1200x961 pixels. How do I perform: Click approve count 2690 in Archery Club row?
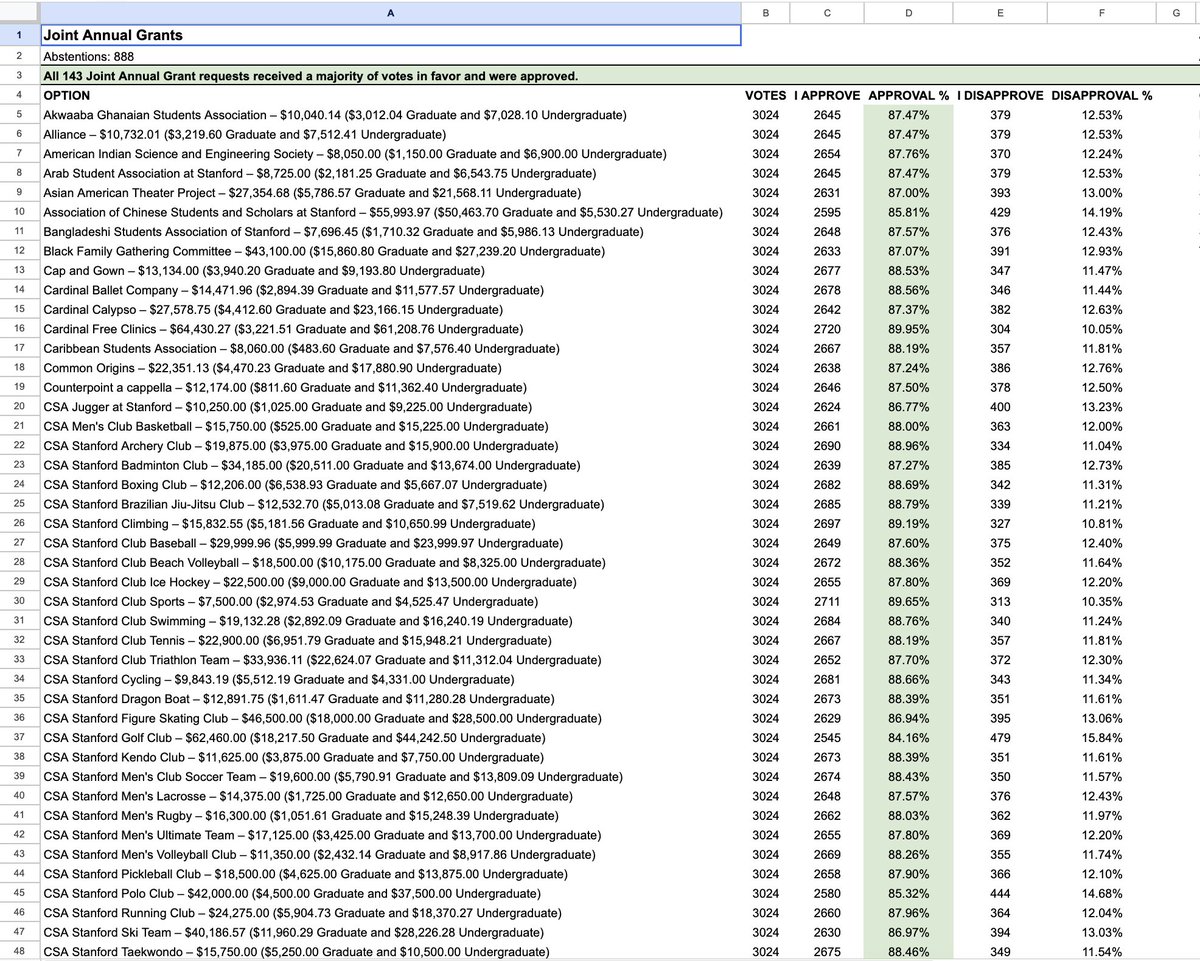click(827, 446)
